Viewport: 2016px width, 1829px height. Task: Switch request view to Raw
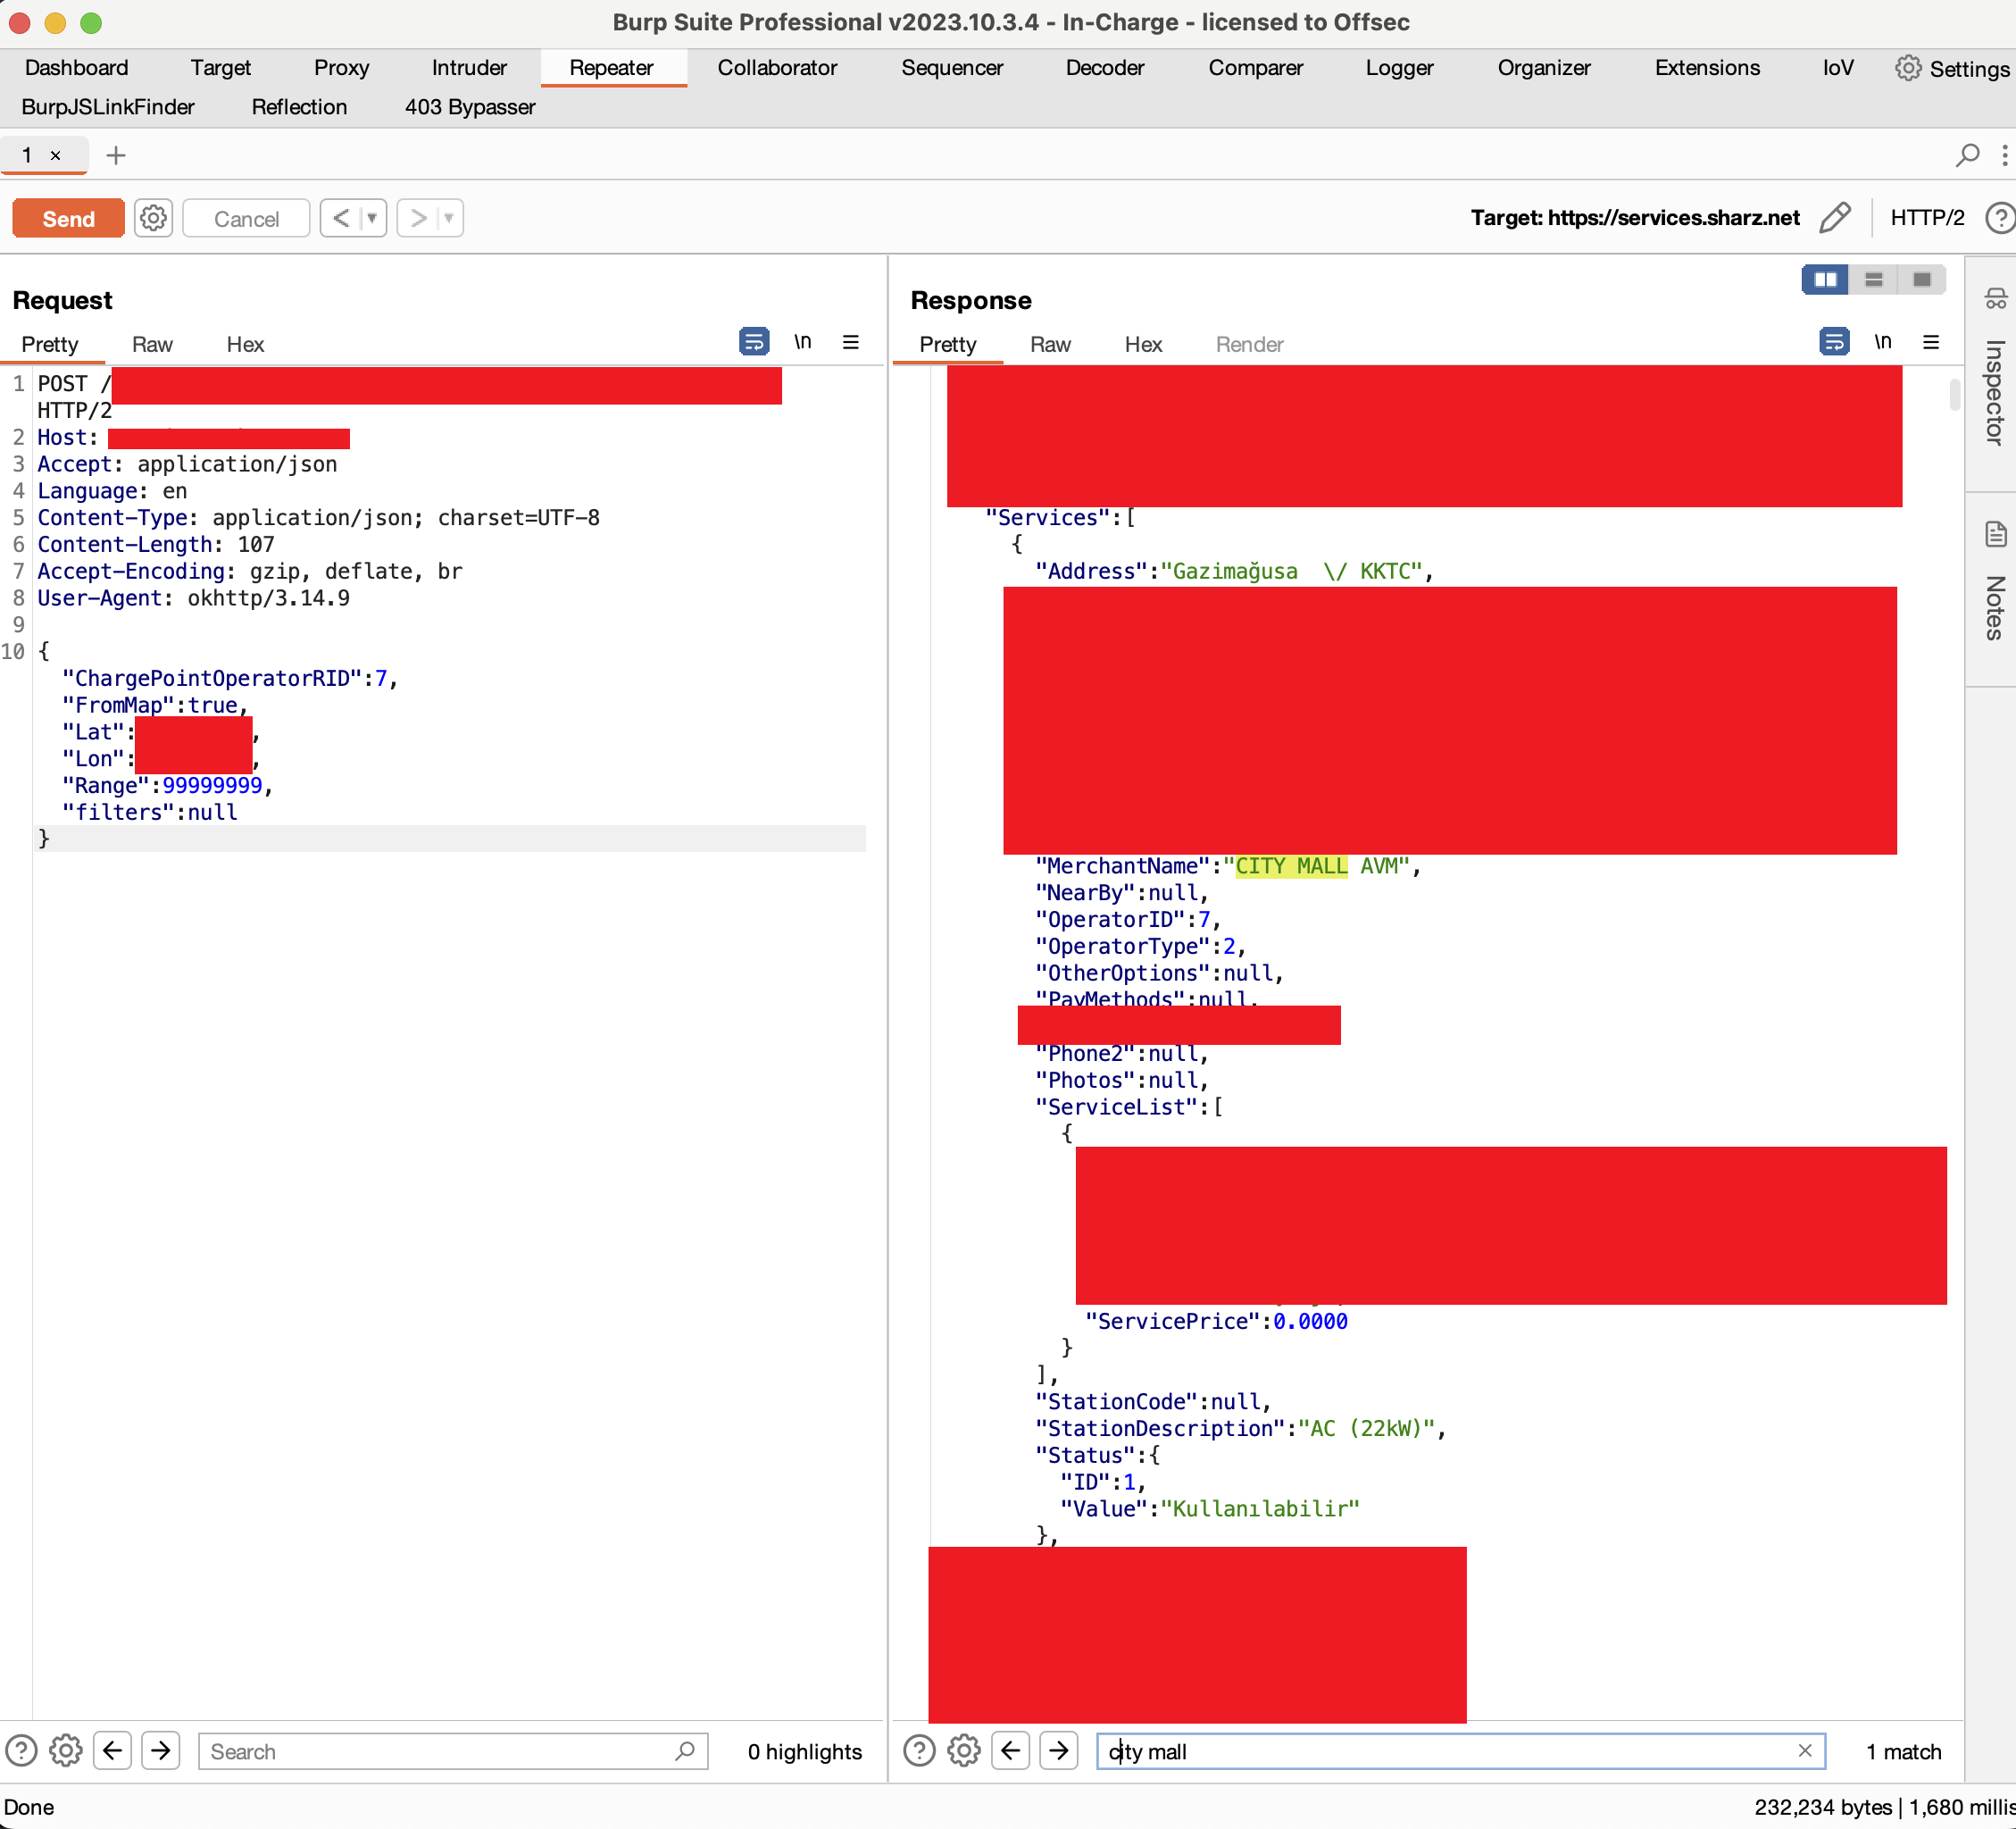coord(152,344)
